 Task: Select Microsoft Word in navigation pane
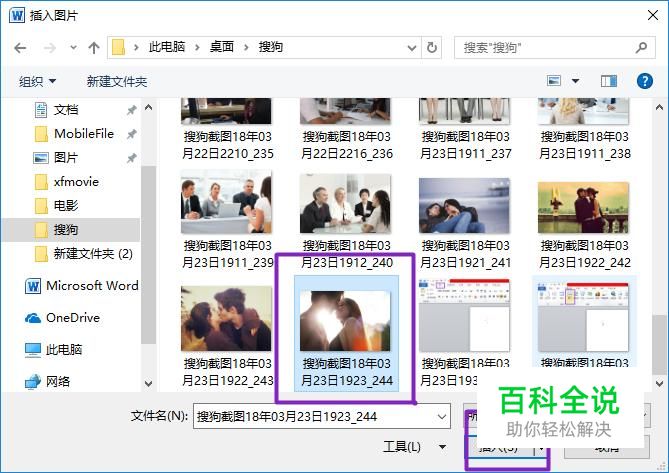pos(81,285)
